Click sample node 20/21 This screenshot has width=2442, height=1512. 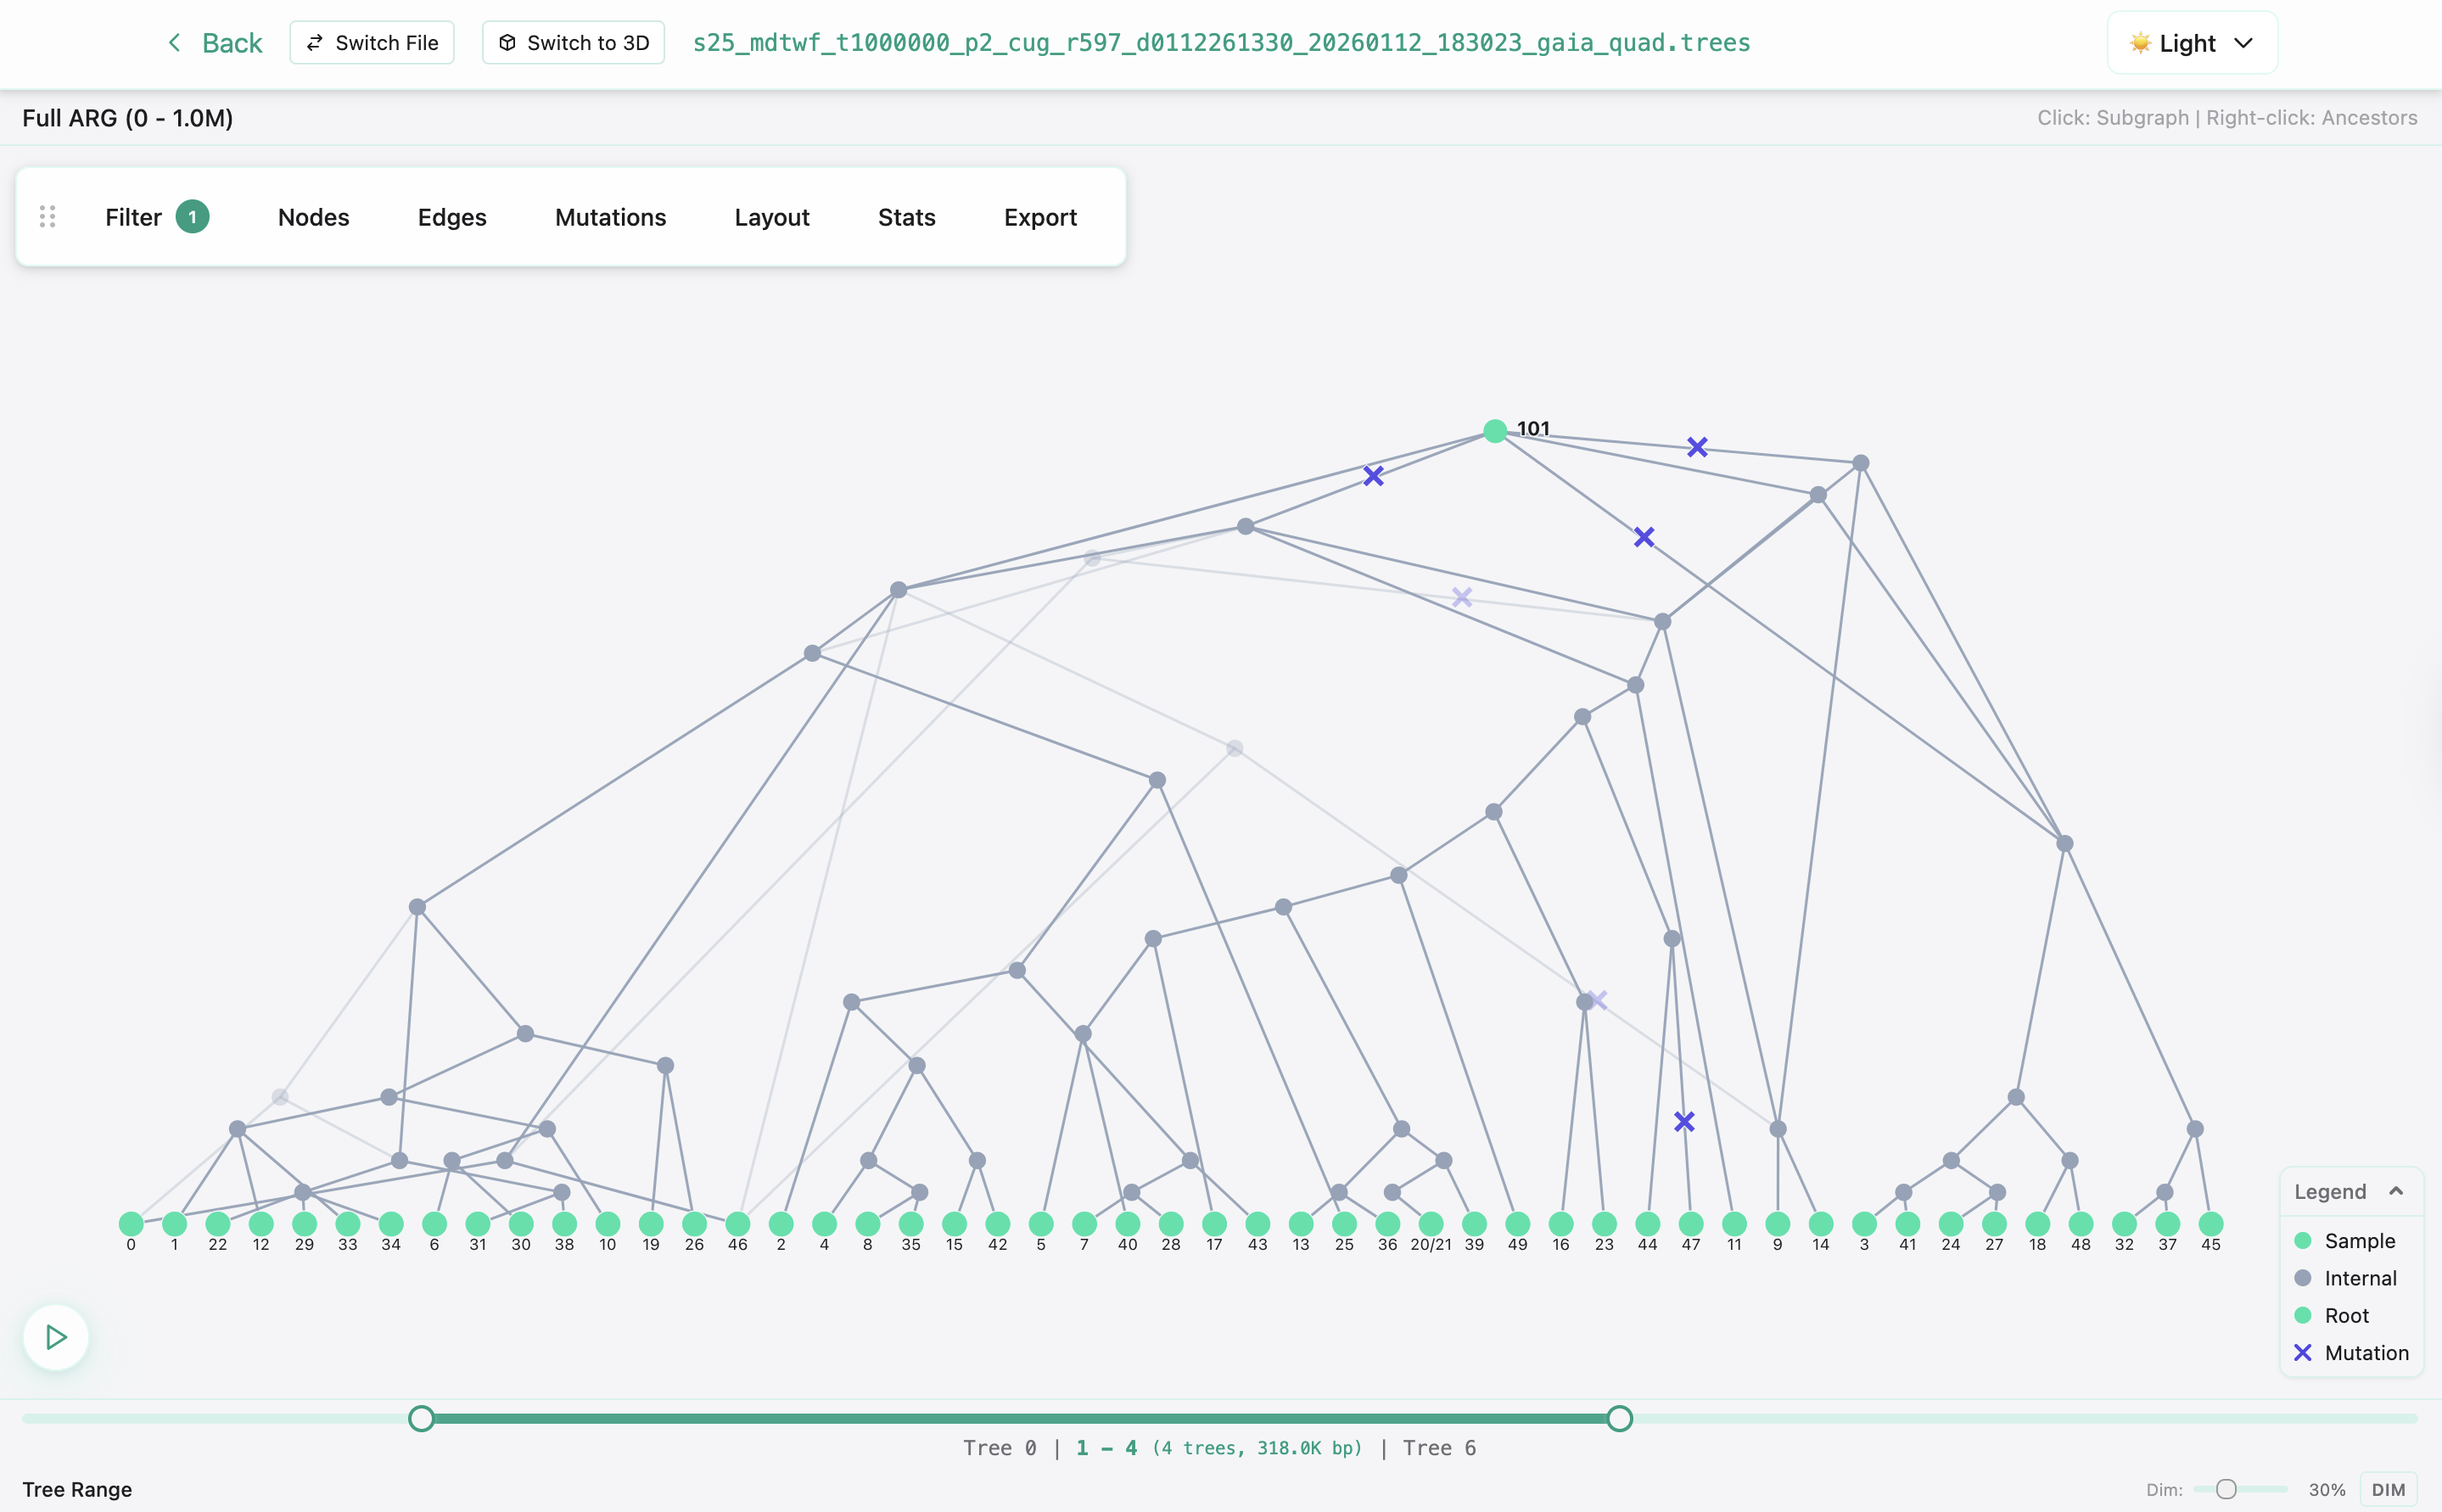tap(1431, 1224)
